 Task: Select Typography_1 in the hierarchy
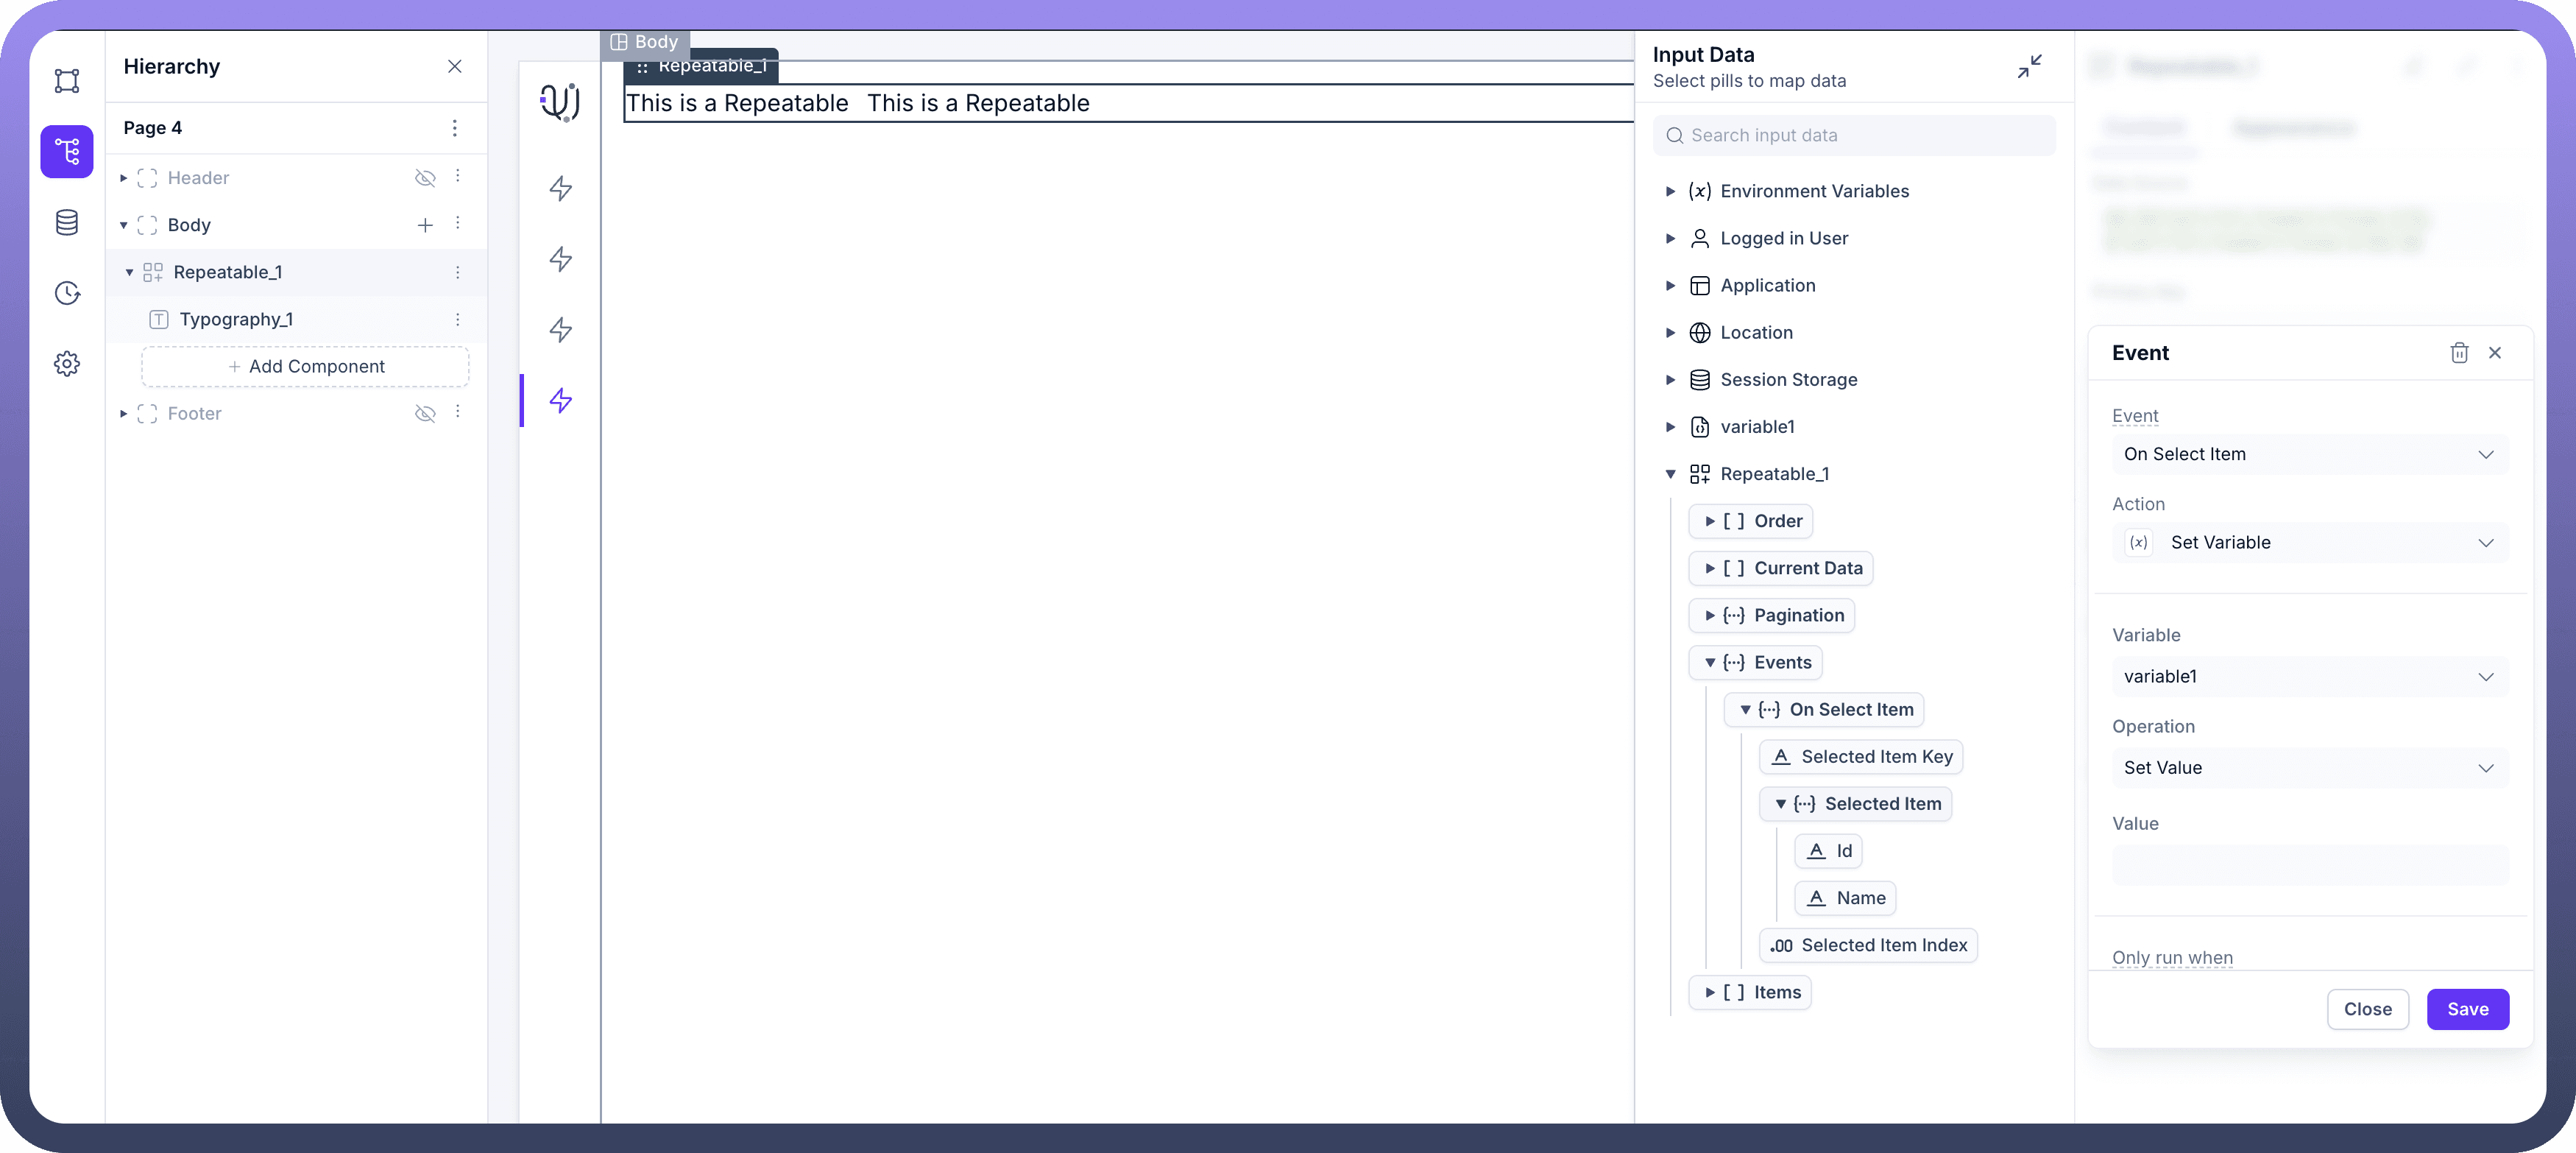236,320
